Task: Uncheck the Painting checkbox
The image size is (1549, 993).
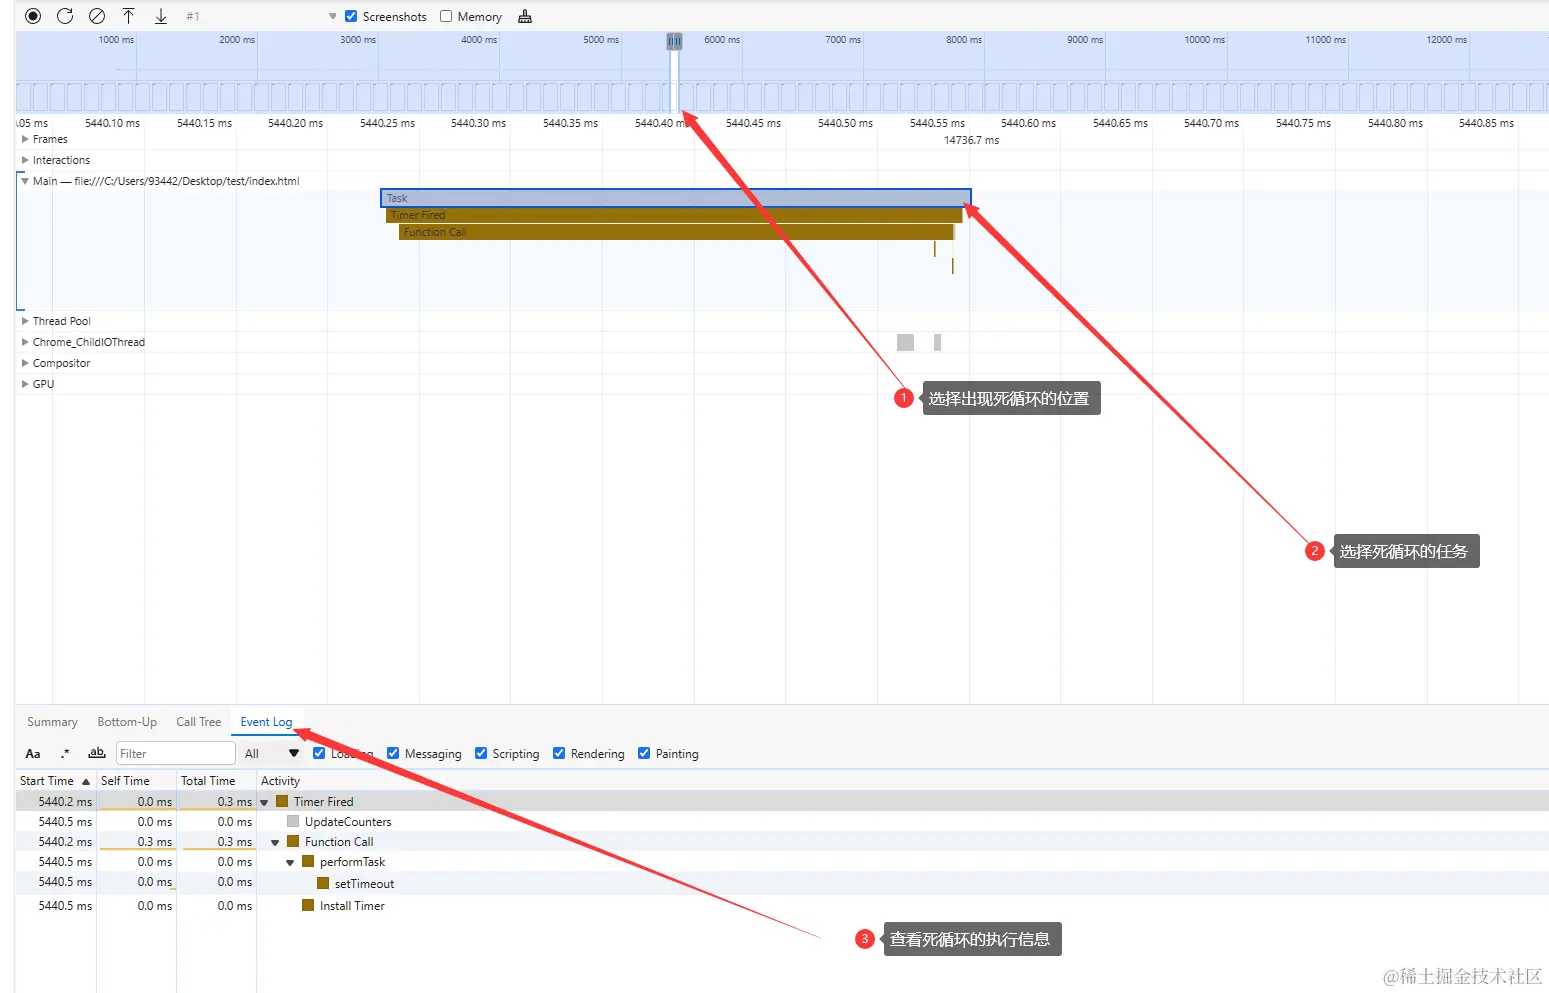Action: coord(644,753)
